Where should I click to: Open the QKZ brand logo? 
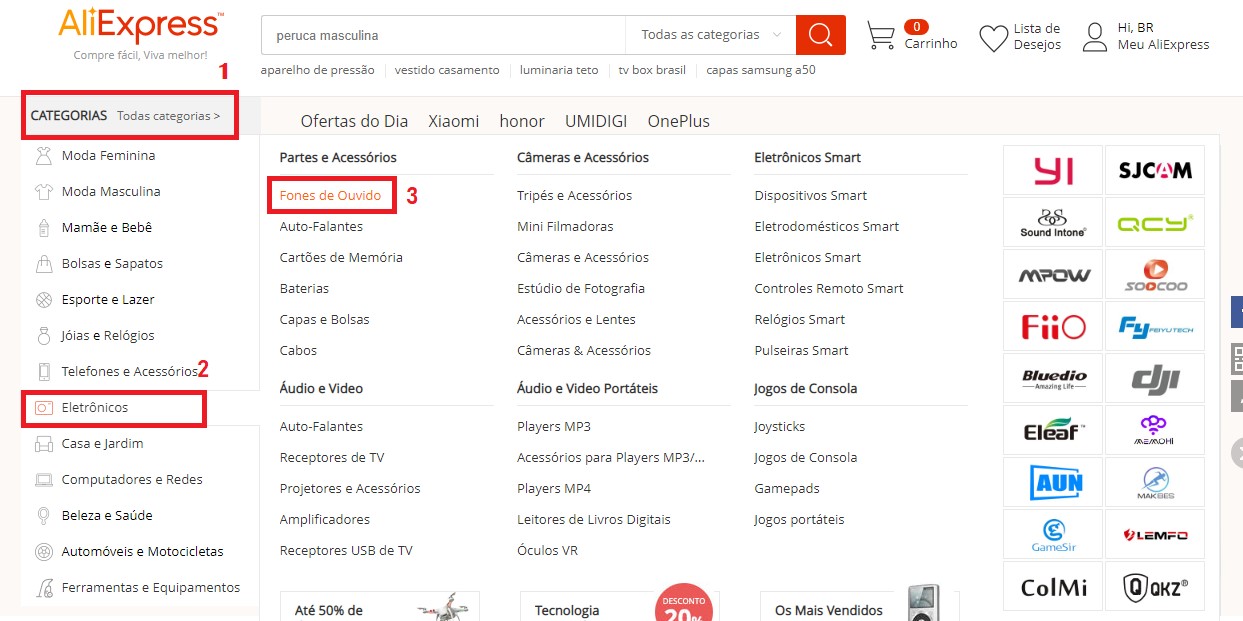(x=1155, y=586)
